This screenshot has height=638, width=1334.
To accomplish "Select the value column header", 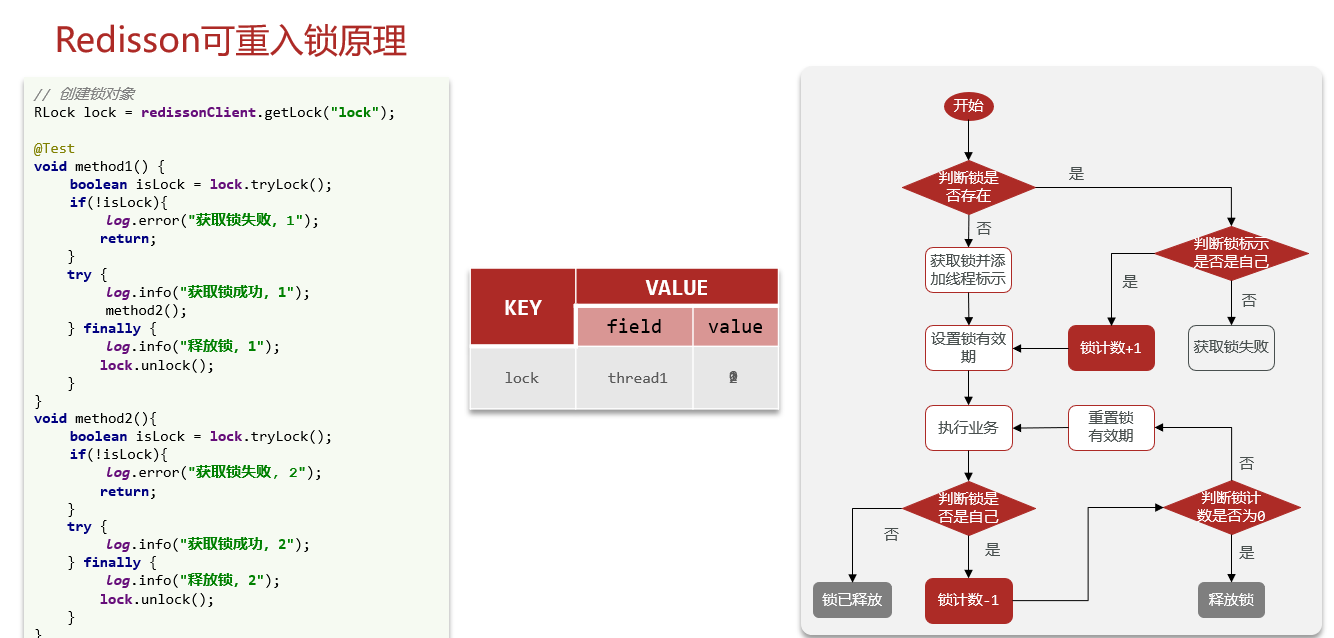I will (735, 327).
